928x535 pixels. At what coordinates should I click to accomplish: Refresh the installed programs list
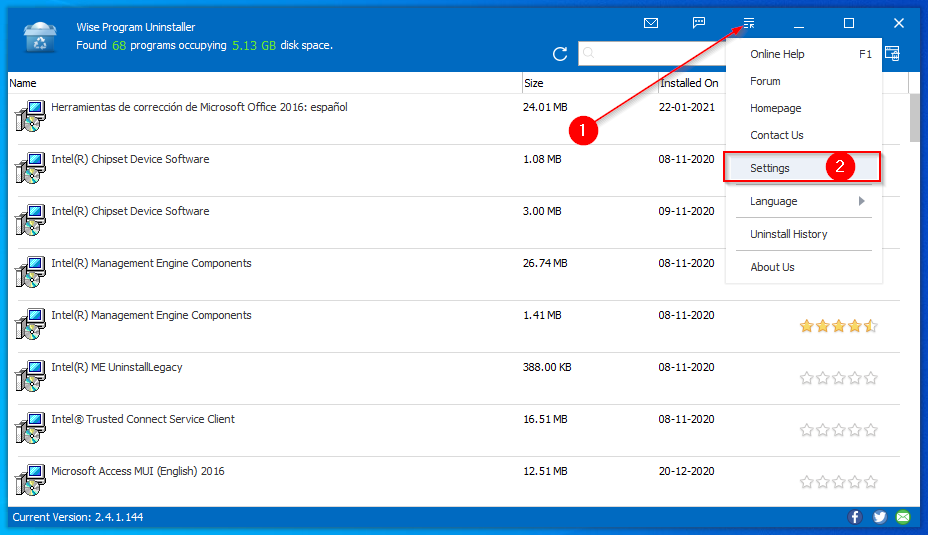560,54
